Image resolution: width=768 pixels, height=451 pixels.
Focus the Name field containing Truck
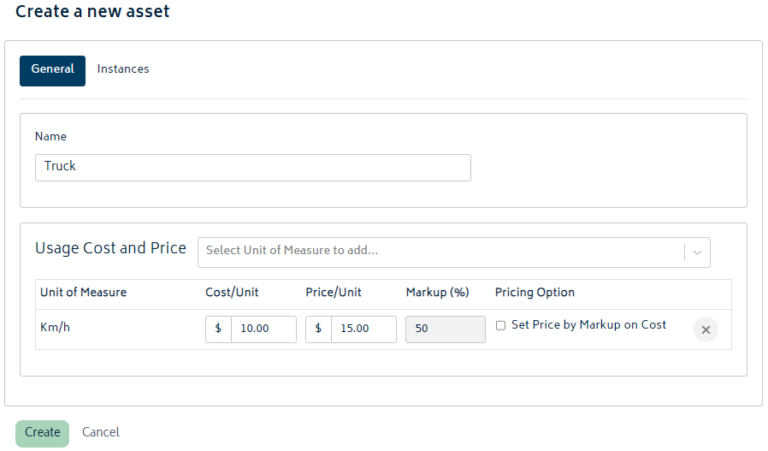point(252,167)
